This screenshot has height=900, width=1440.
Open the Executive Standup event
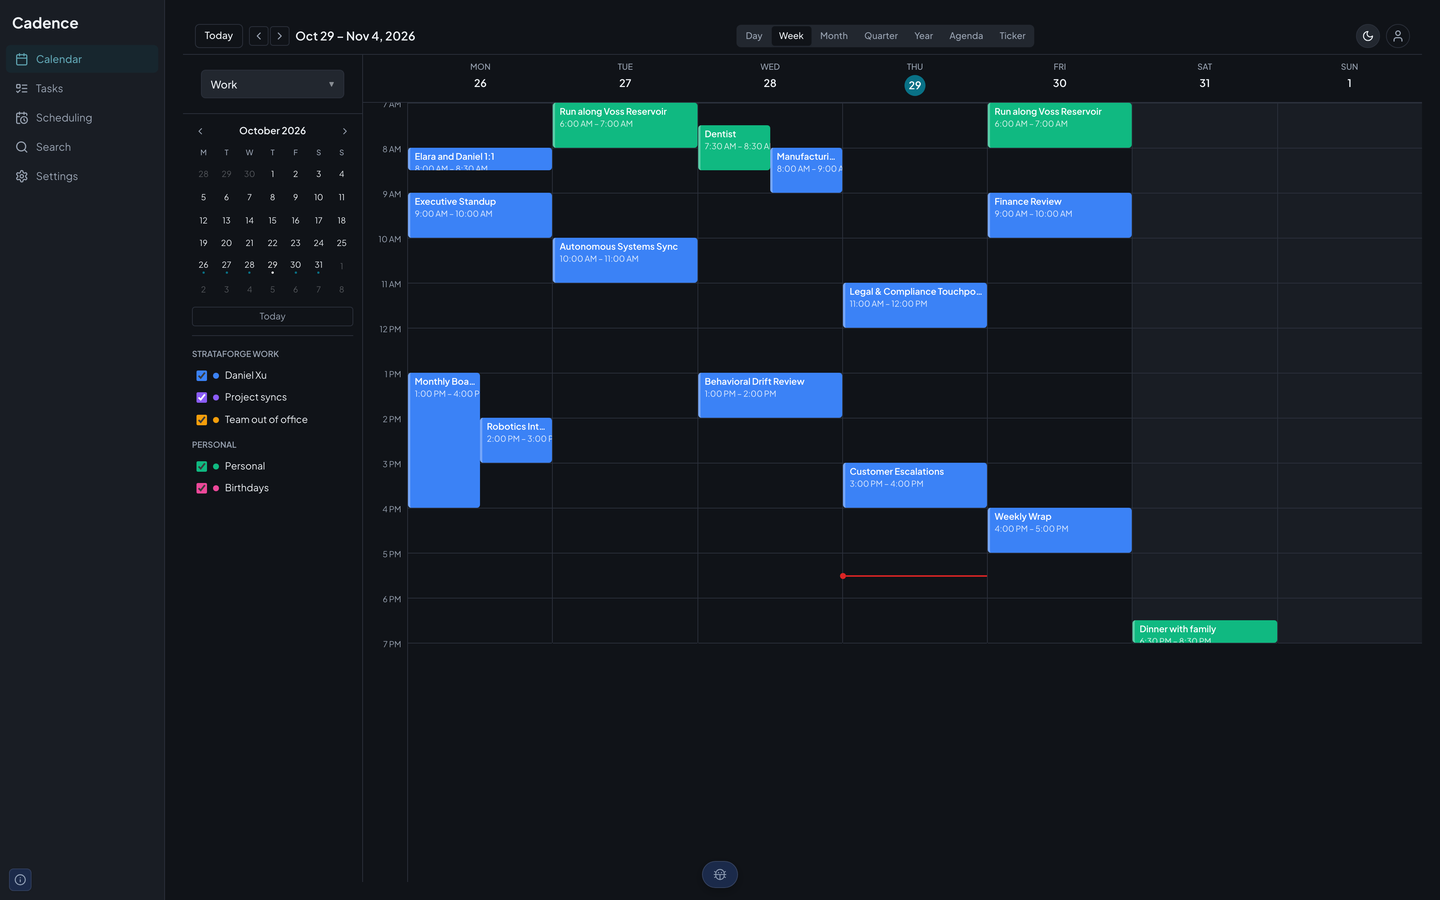480,215
